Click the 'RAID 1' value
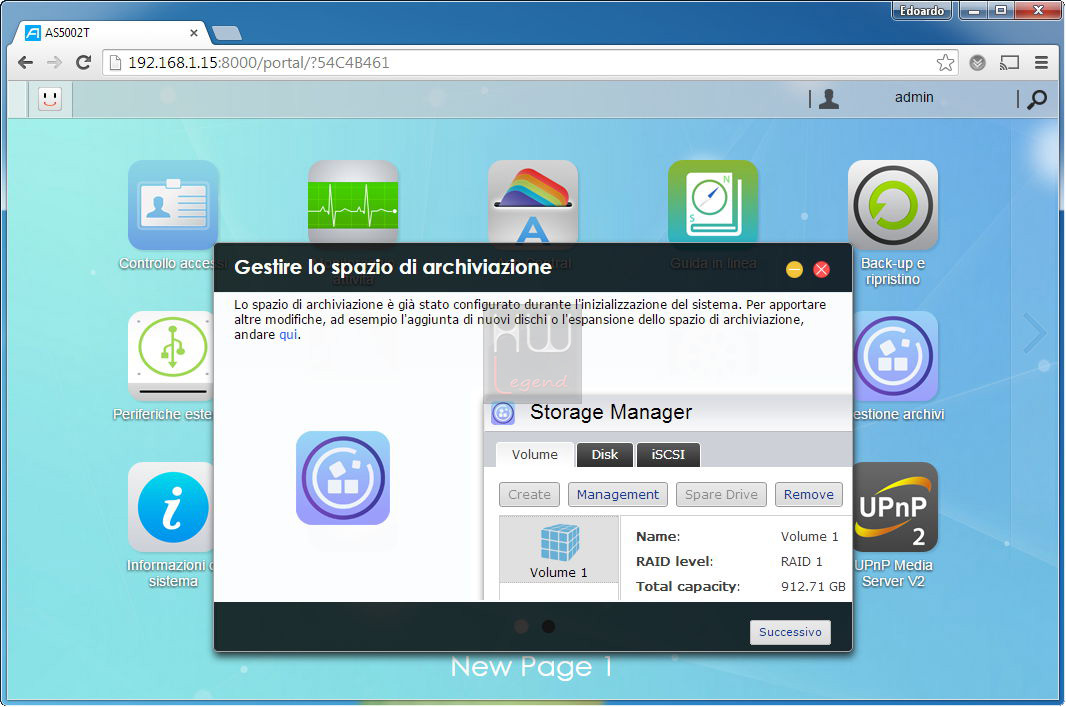The width and height of the screenshot is (1066, 707). [802, 562]
